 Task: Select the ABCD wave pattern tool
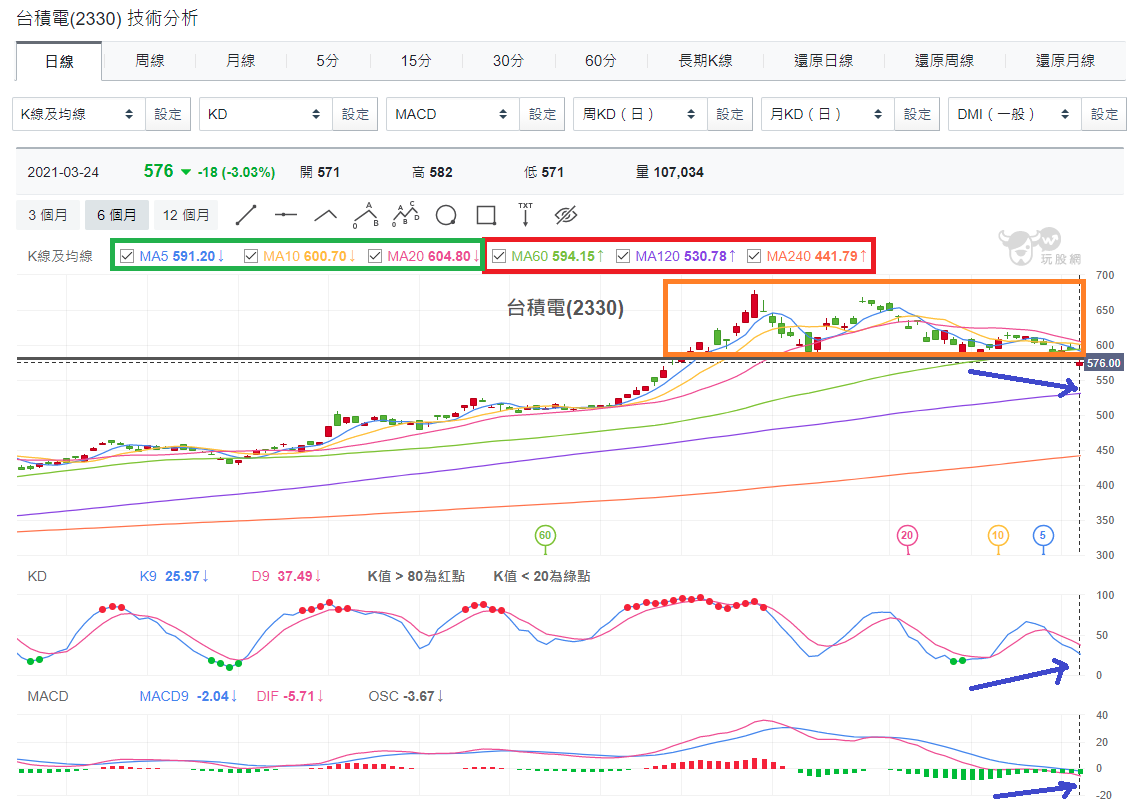406,214
